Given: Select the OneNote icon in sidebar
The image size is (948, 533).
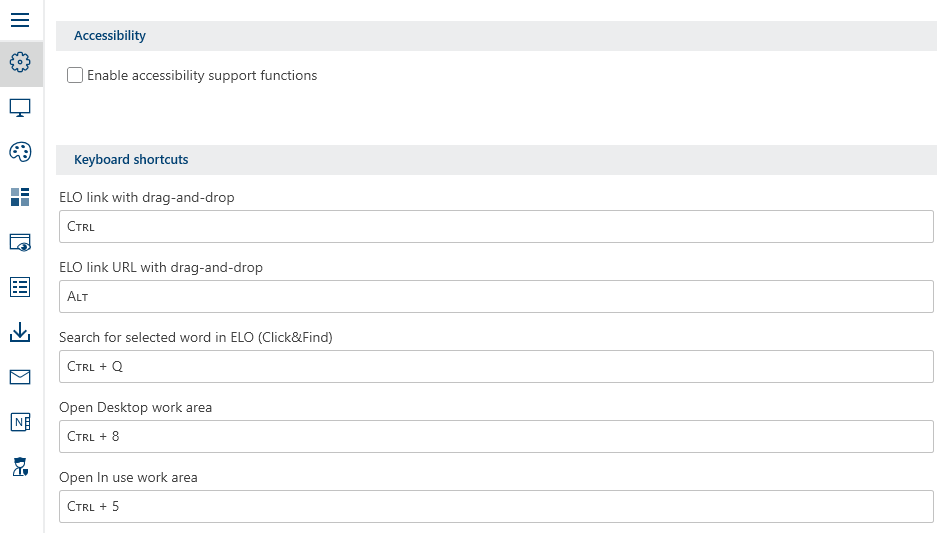Looking at the screenshot, I should [x=20, y=422].
